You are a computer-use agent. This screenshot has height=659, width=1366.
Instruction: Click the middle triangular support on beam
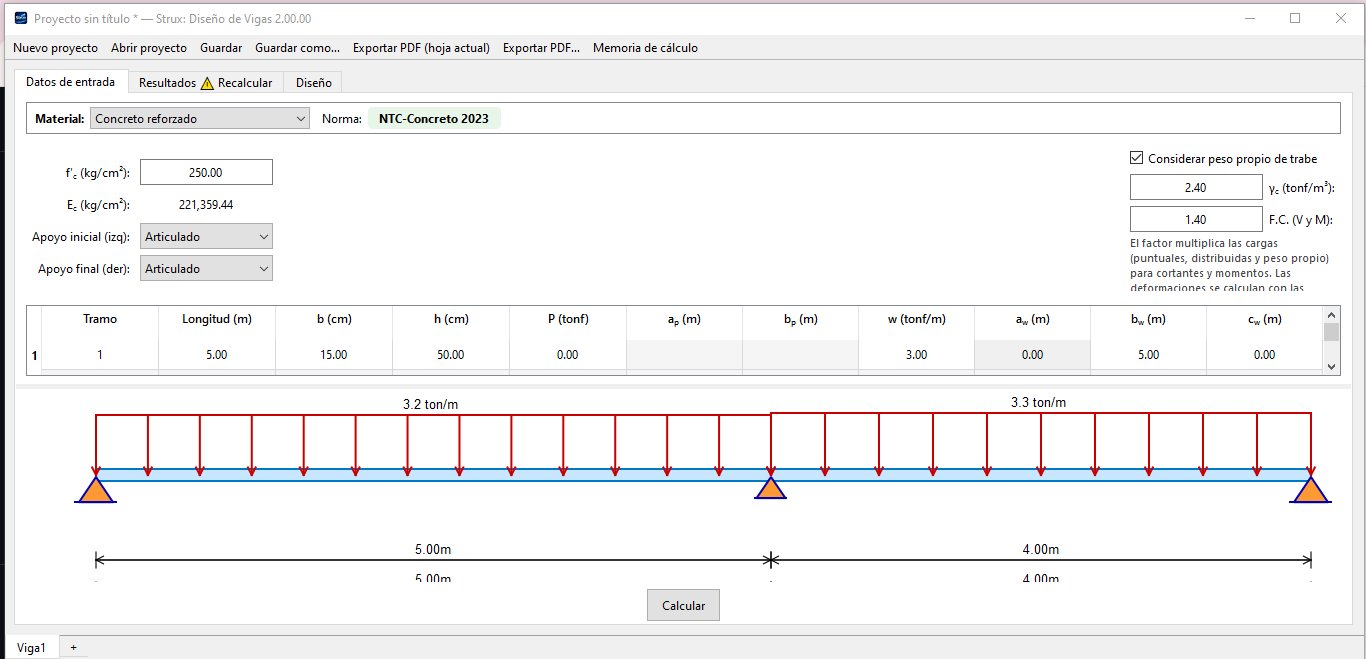(x=770, y=488)
